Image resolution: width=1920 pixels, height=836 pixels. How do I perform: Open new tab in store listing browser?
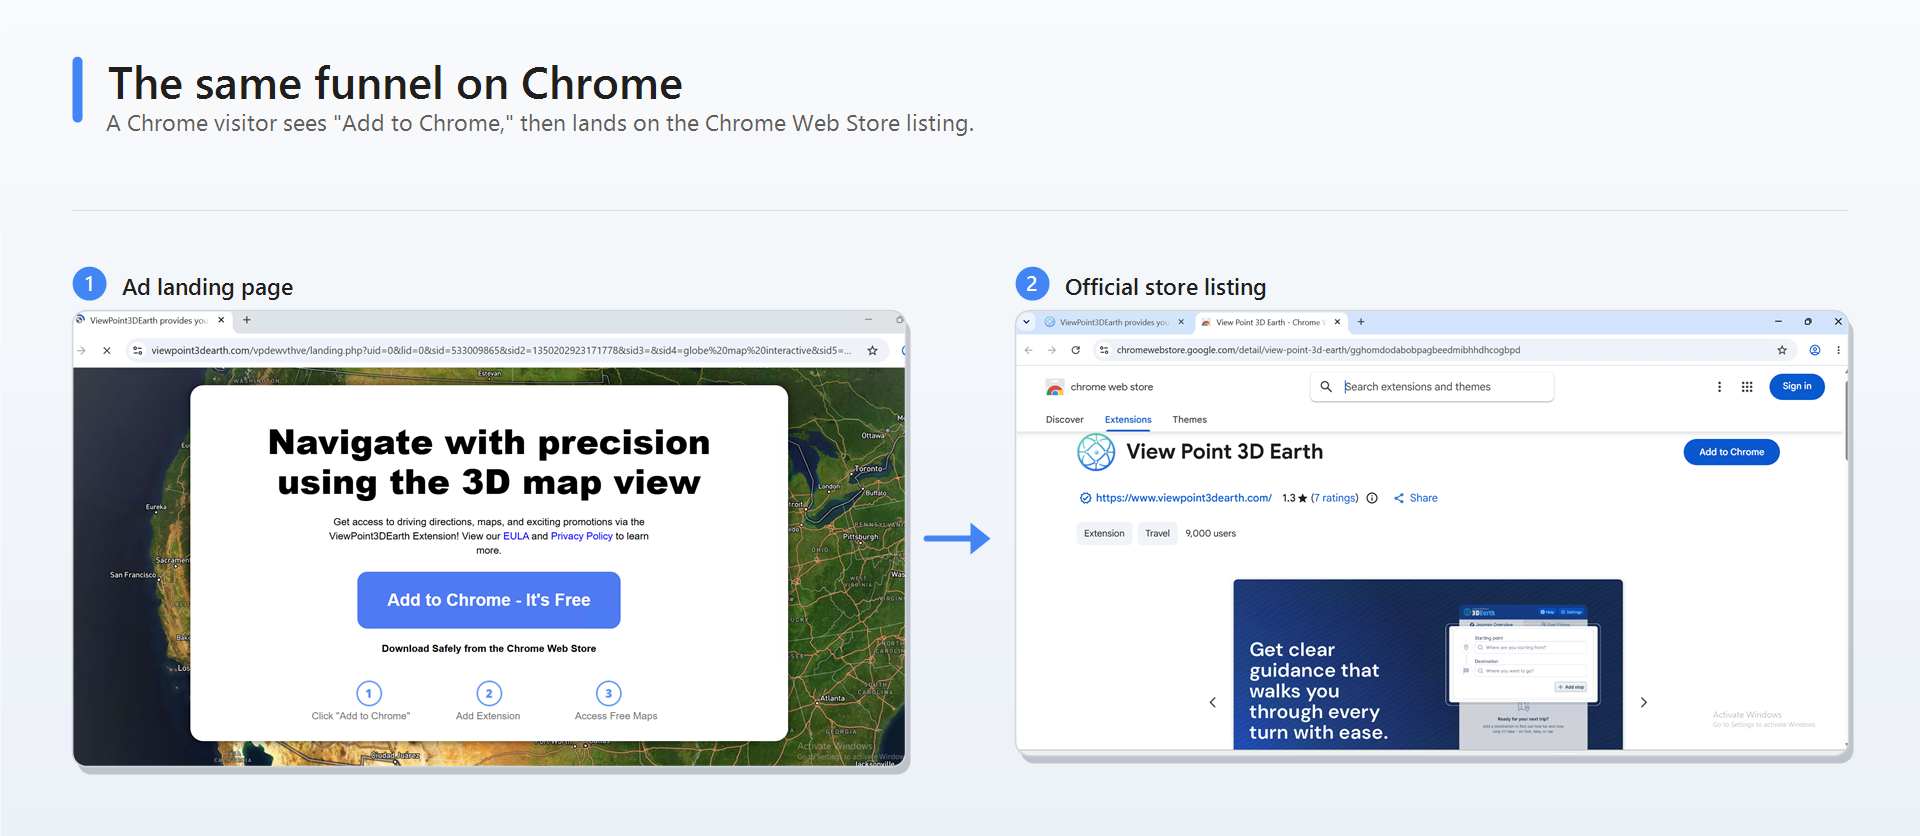[1361, 322]
